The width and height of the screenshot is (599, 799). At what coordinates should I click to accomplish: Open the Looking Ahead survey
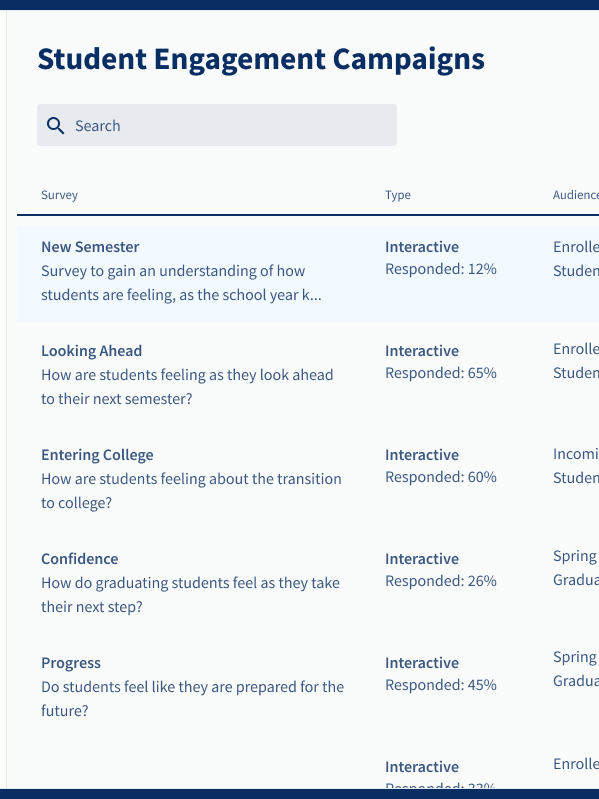[x=92, y=351]
